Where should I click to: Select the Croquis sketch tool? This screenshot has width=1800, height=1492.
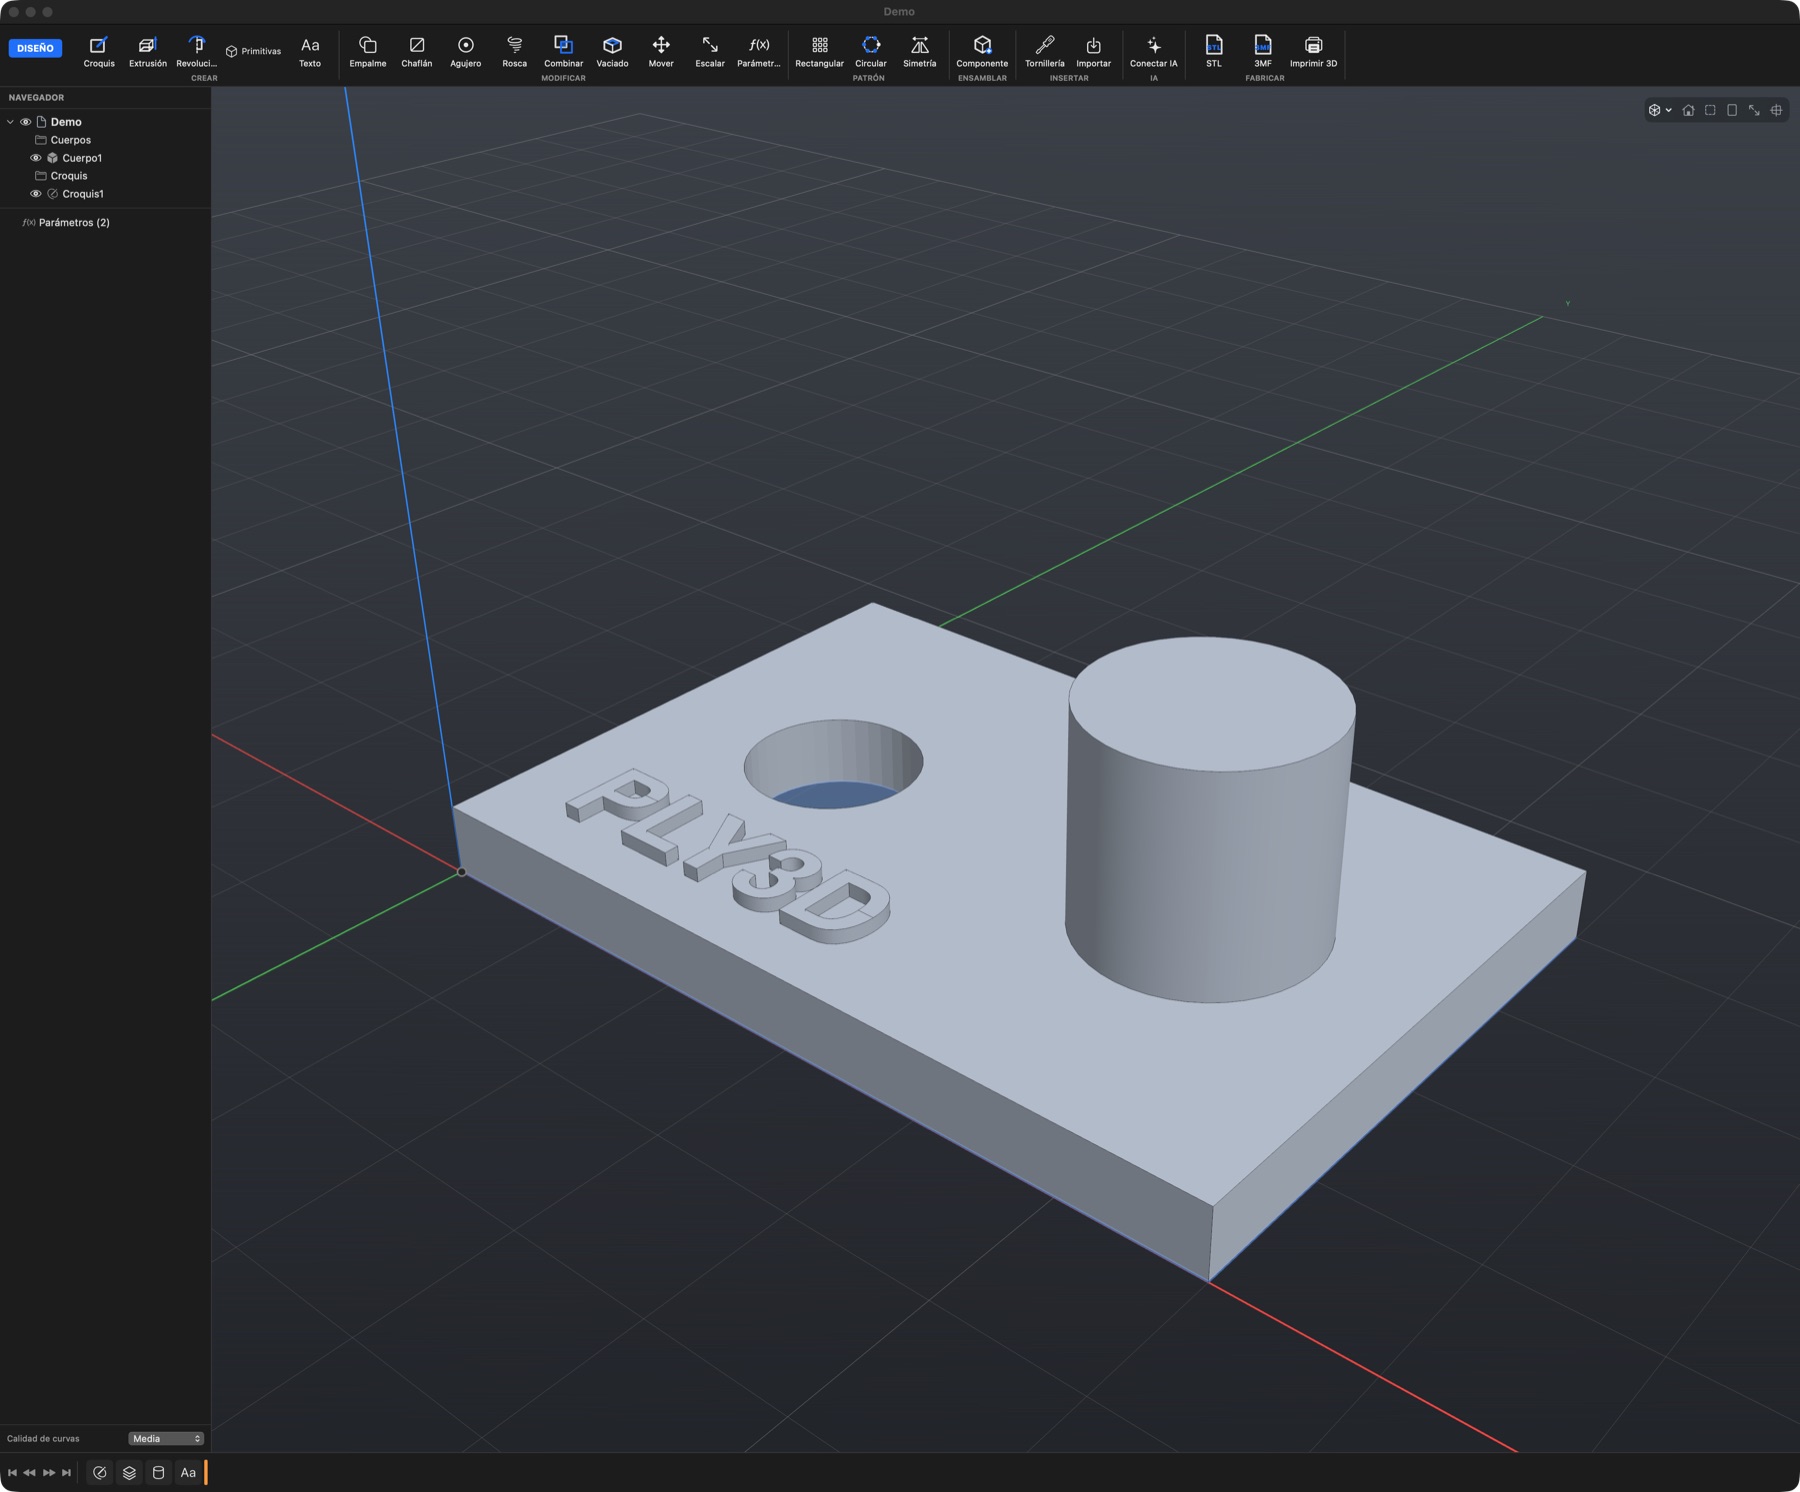tap(98, 52)
